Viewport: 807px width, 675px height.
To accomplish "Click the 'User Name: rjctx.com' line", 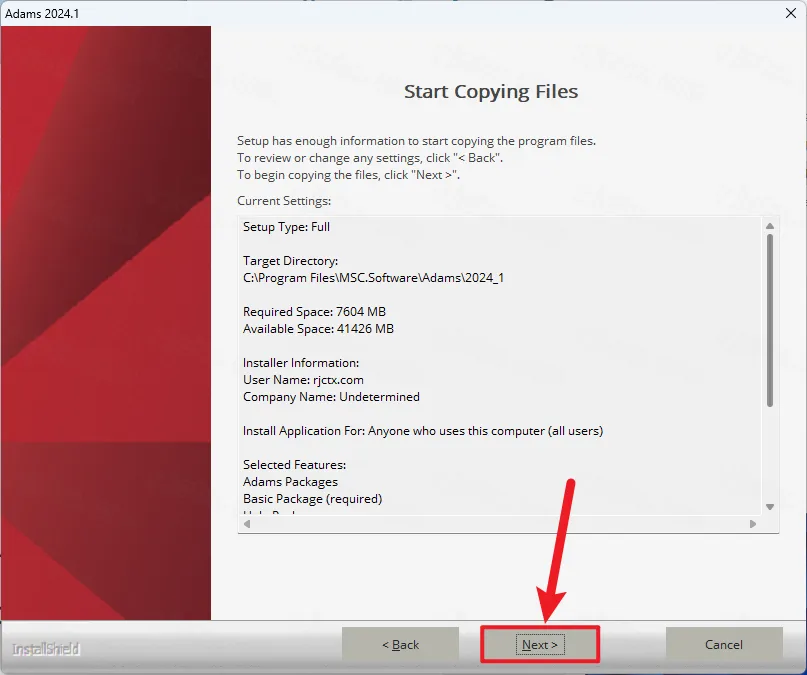I will (x=303, y=380).
